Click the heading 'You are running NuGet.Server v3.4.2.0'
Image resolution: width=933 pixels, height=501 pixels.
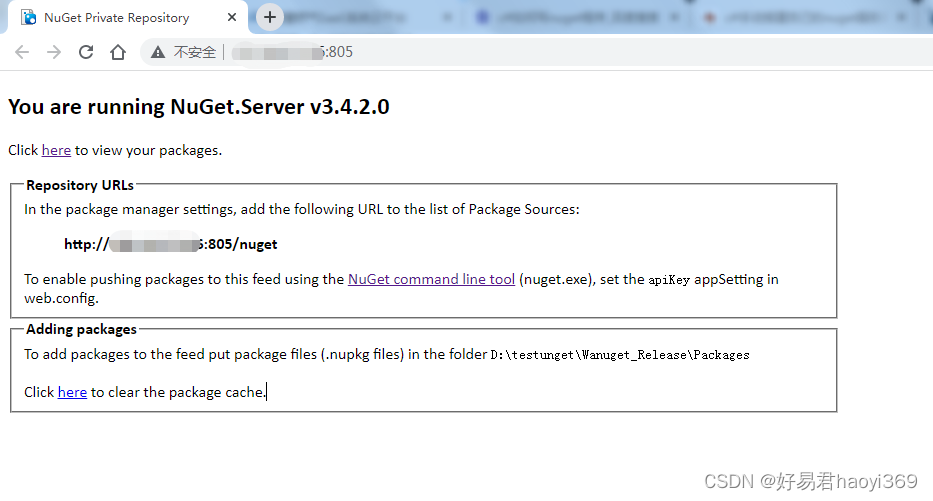click(199, 107)
